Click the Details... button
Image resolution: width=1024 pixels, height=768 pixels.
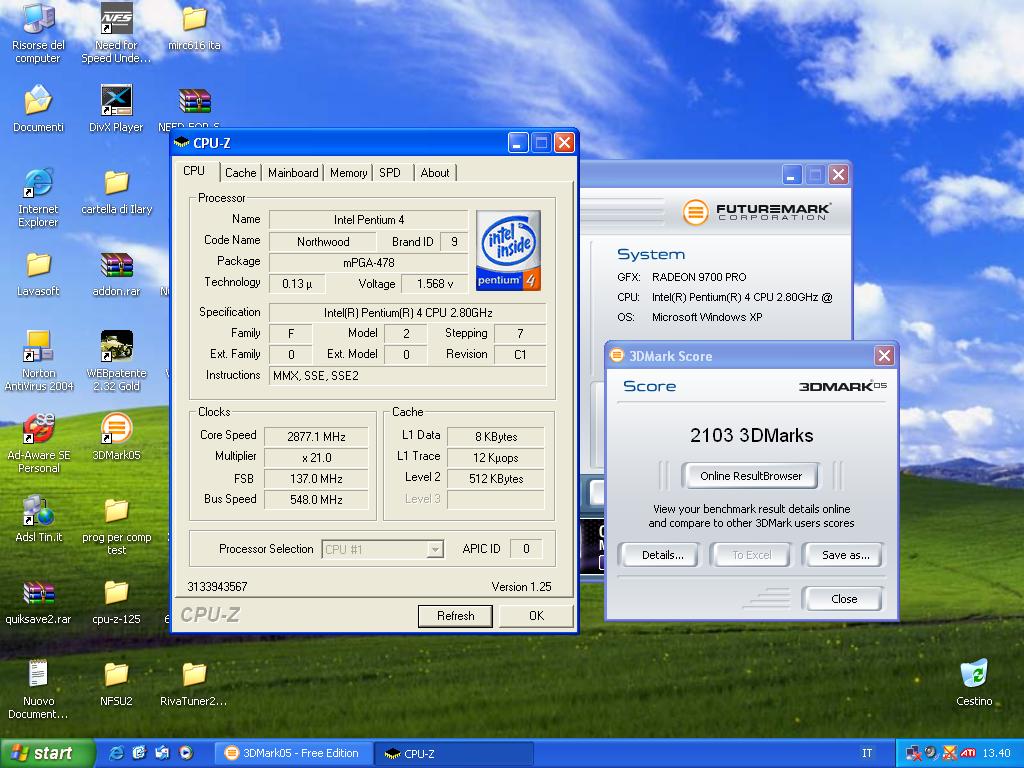[662, 555]
